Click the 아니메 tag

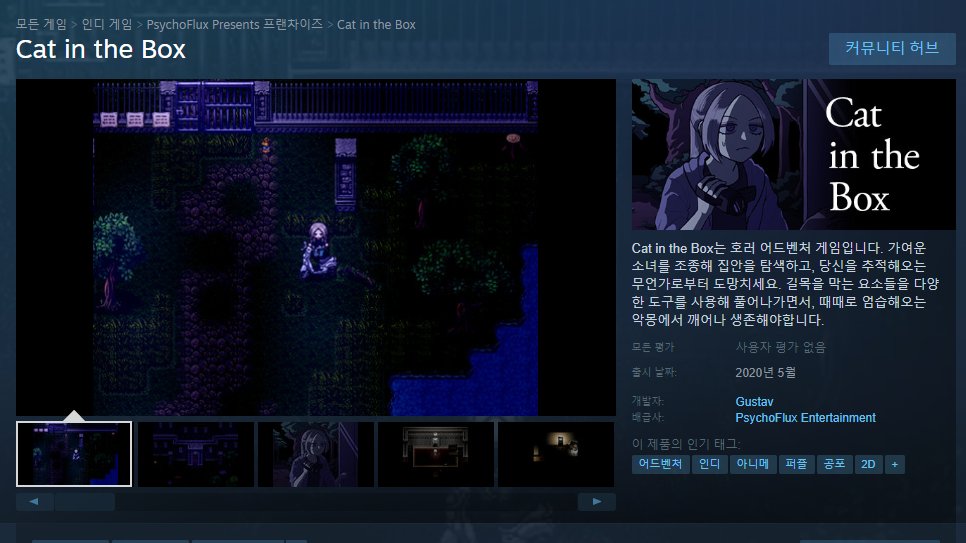tap(753, 464)
